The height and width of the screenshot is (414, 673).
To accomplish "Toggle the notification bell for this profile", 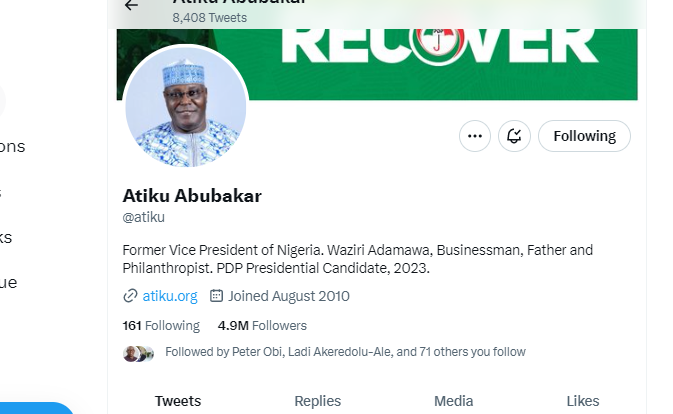I will click(515, 136).
